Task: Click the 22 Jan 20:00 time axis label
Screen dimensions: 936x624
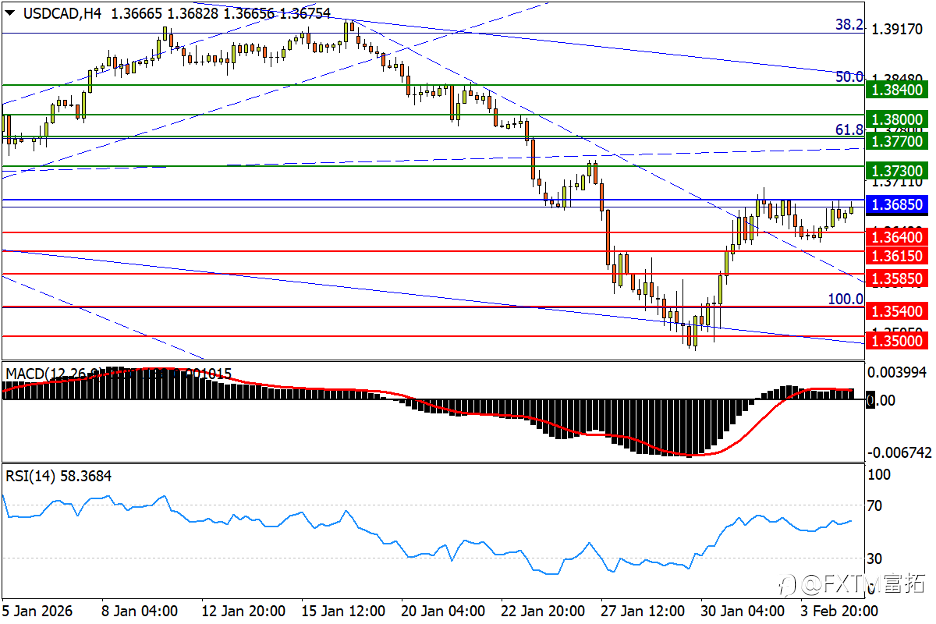Action: point(542,611)
